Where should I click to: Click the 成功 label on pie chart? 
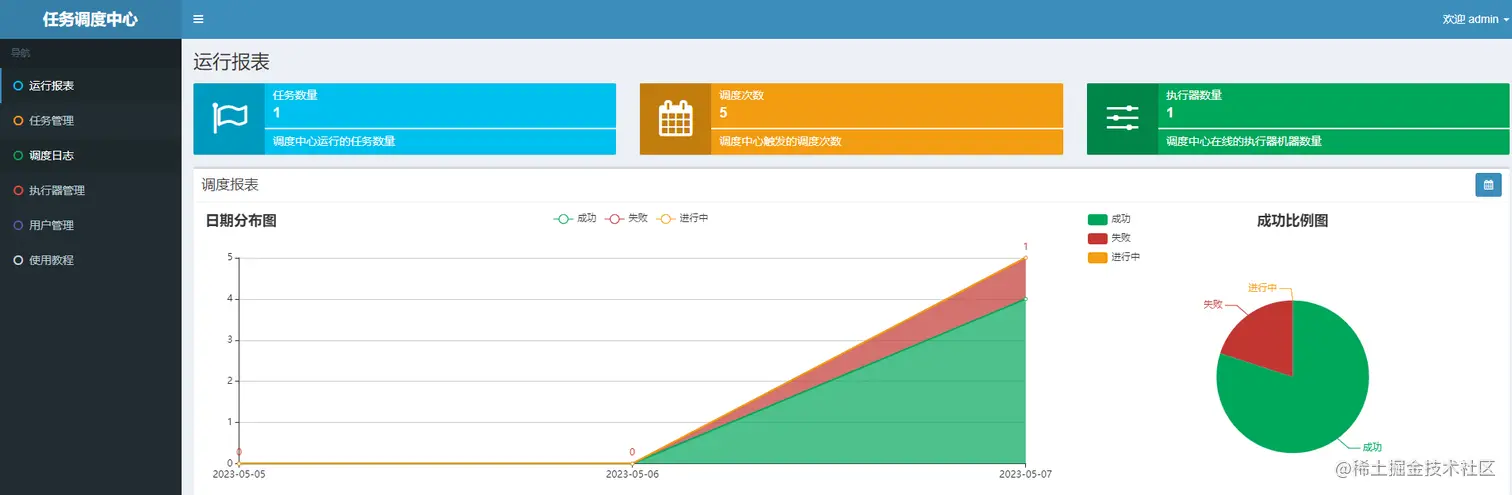(x=1372, y=447)
